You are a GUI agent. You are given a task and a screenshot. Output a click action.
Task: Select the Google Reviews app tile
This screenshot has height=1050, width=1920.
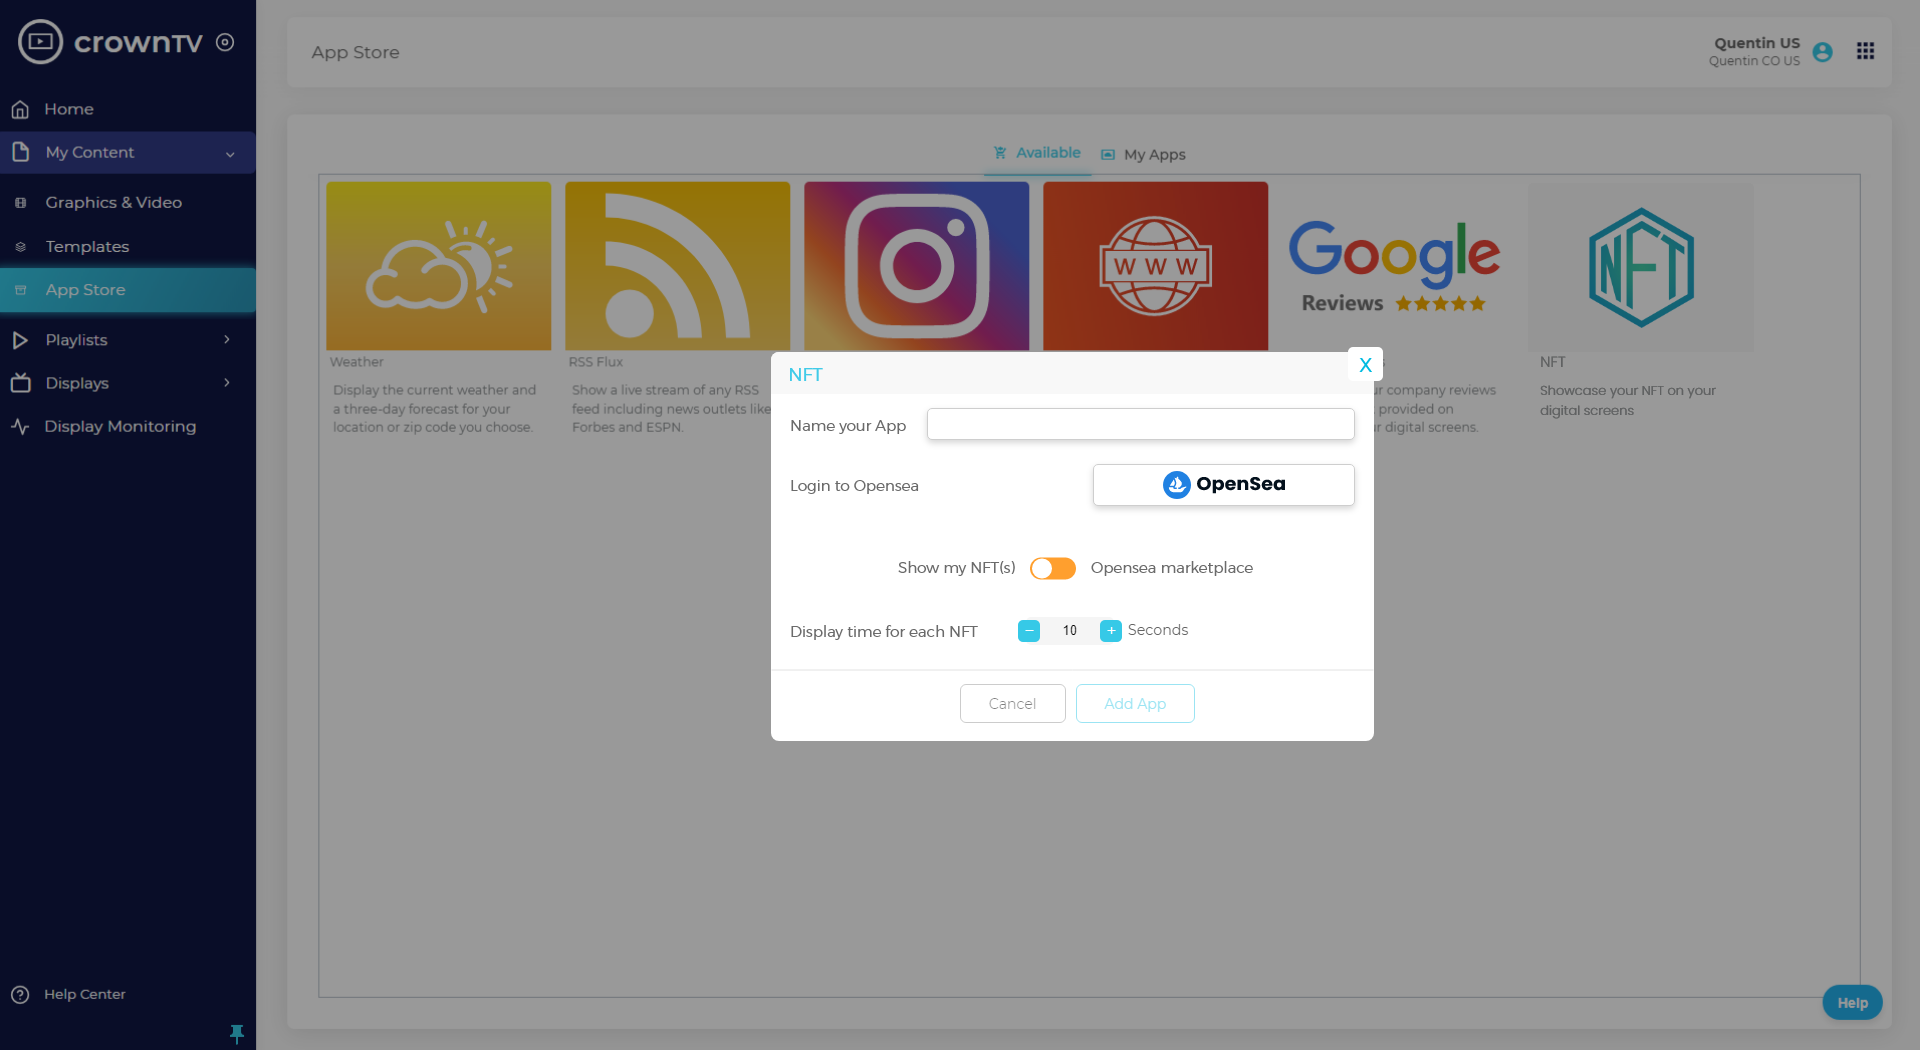[x=1394, y=266]
